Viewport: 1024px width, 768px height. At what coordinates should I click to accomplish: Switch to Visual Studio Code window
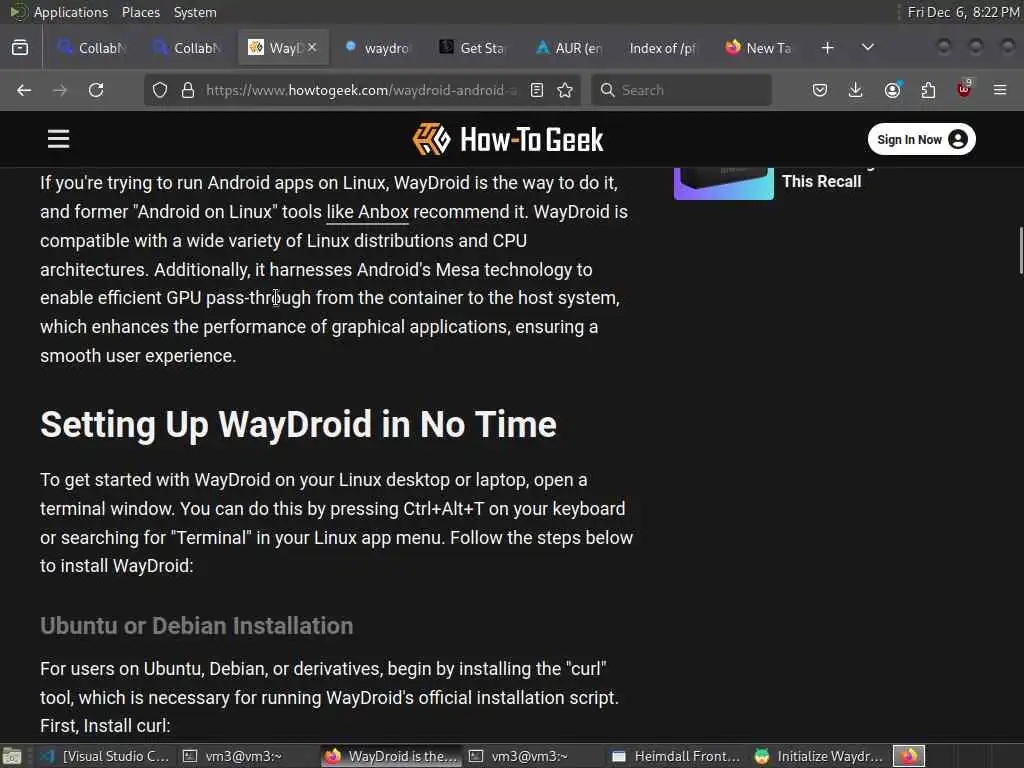point(104,756)
